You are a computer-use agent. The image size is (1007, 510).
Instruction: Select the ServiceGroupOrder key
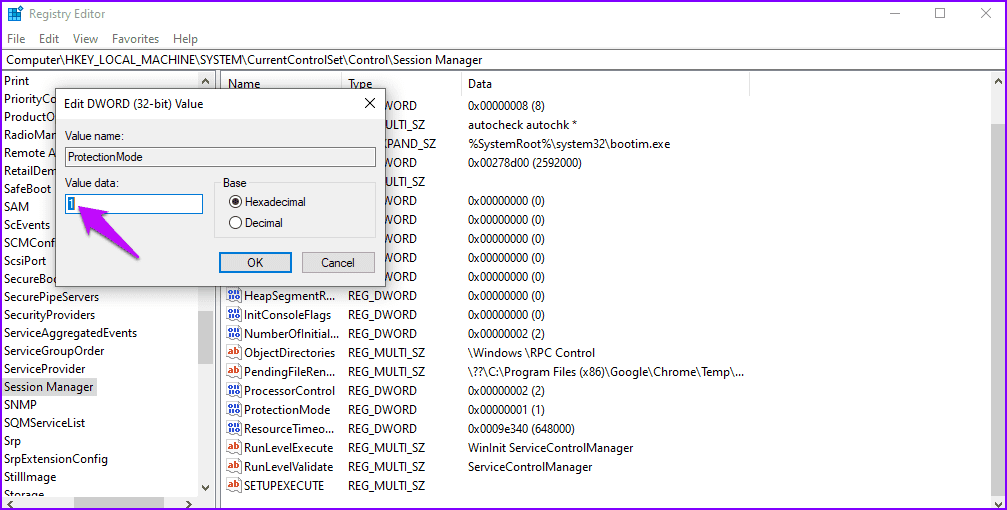pos(54,351)
